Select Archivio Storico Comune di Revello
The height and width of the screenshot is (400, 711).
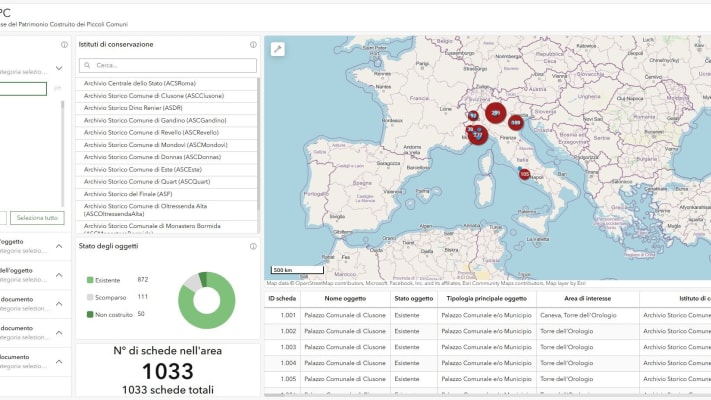tap(166, 132)
